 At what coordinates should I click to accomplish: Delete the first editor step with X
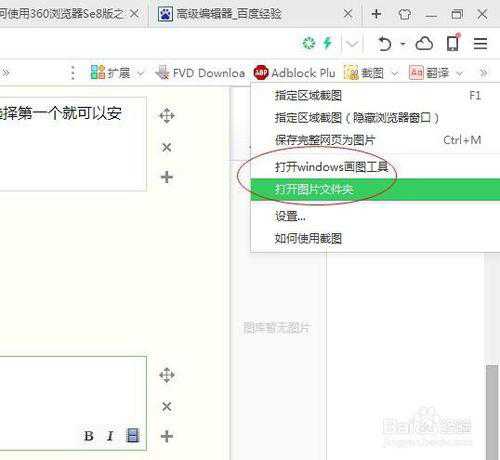pyautogui.click(x=167, y=147)
